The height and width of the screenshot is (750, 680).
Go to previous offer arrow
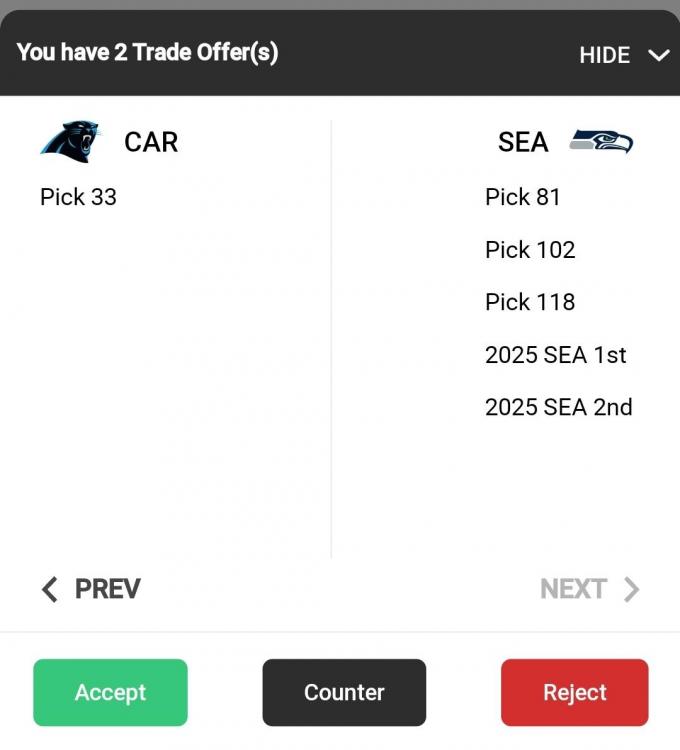[50, 589]
